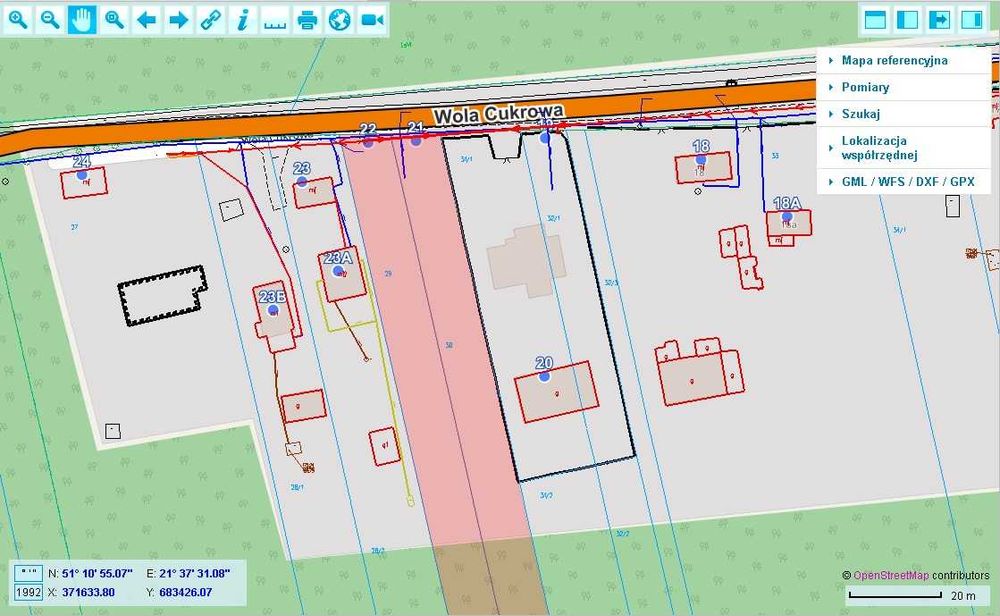
Task: Select the zoom in magnifier tool
Action: (x=18, y=20)
